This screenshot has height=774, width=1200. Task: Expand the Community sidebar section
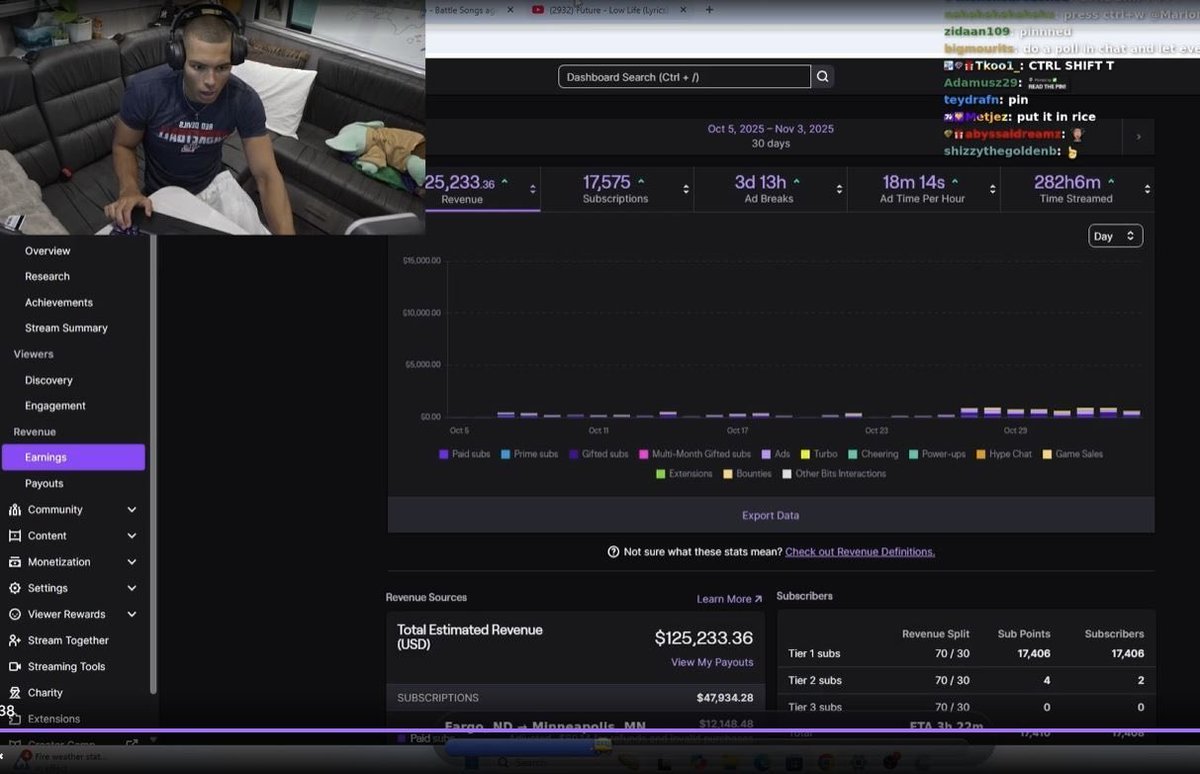132,510
